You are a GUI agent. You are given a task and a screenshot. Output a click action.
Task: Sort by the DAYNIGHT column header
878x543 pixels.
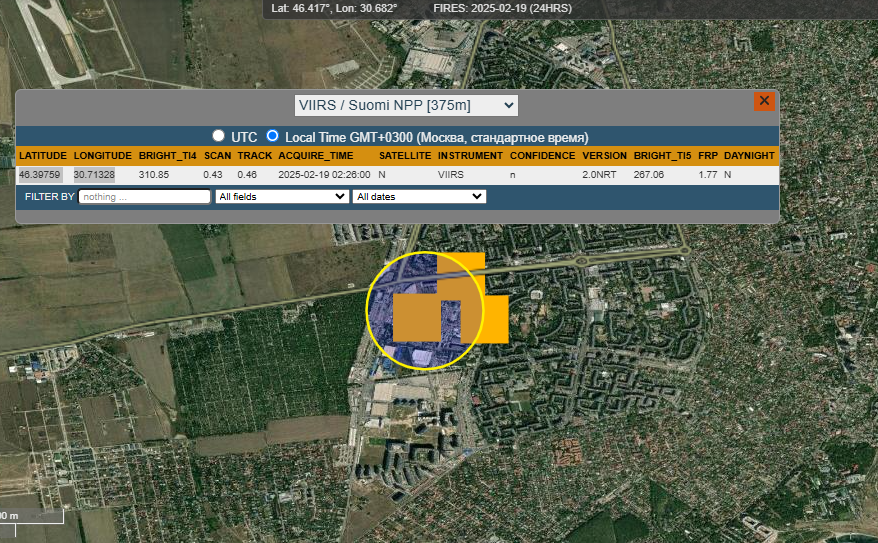tap(749, 156)
